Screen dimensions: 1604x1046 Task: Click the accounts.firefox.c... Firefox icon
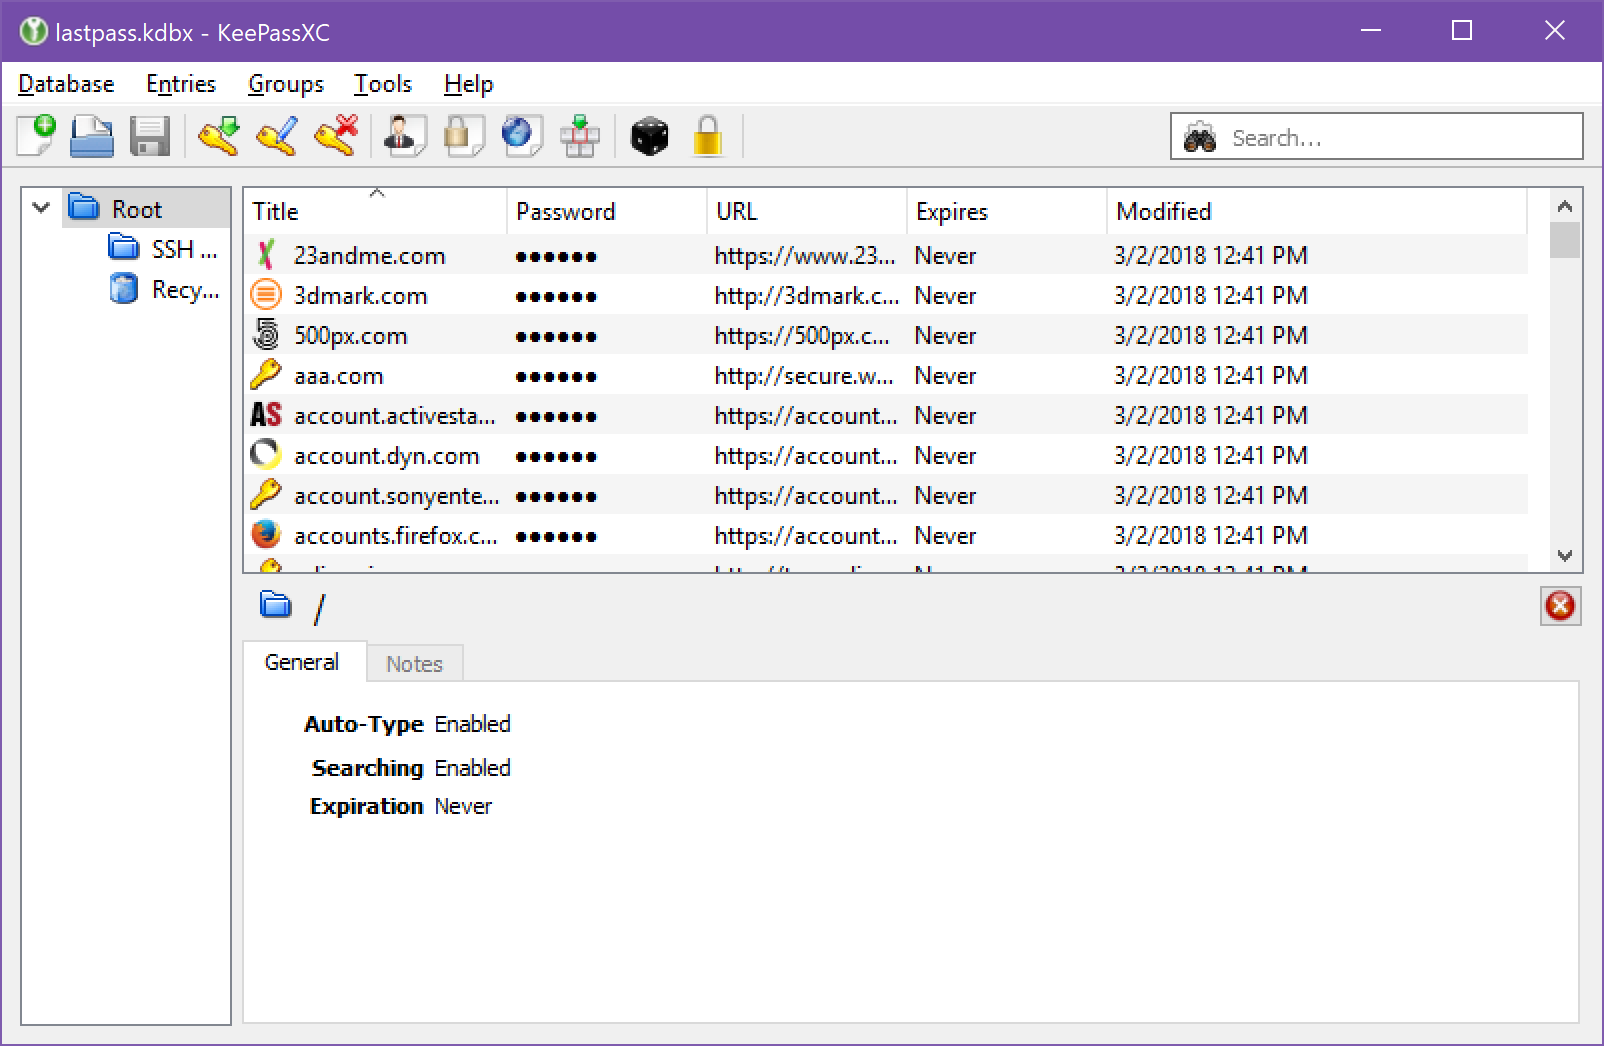point(265,535)
